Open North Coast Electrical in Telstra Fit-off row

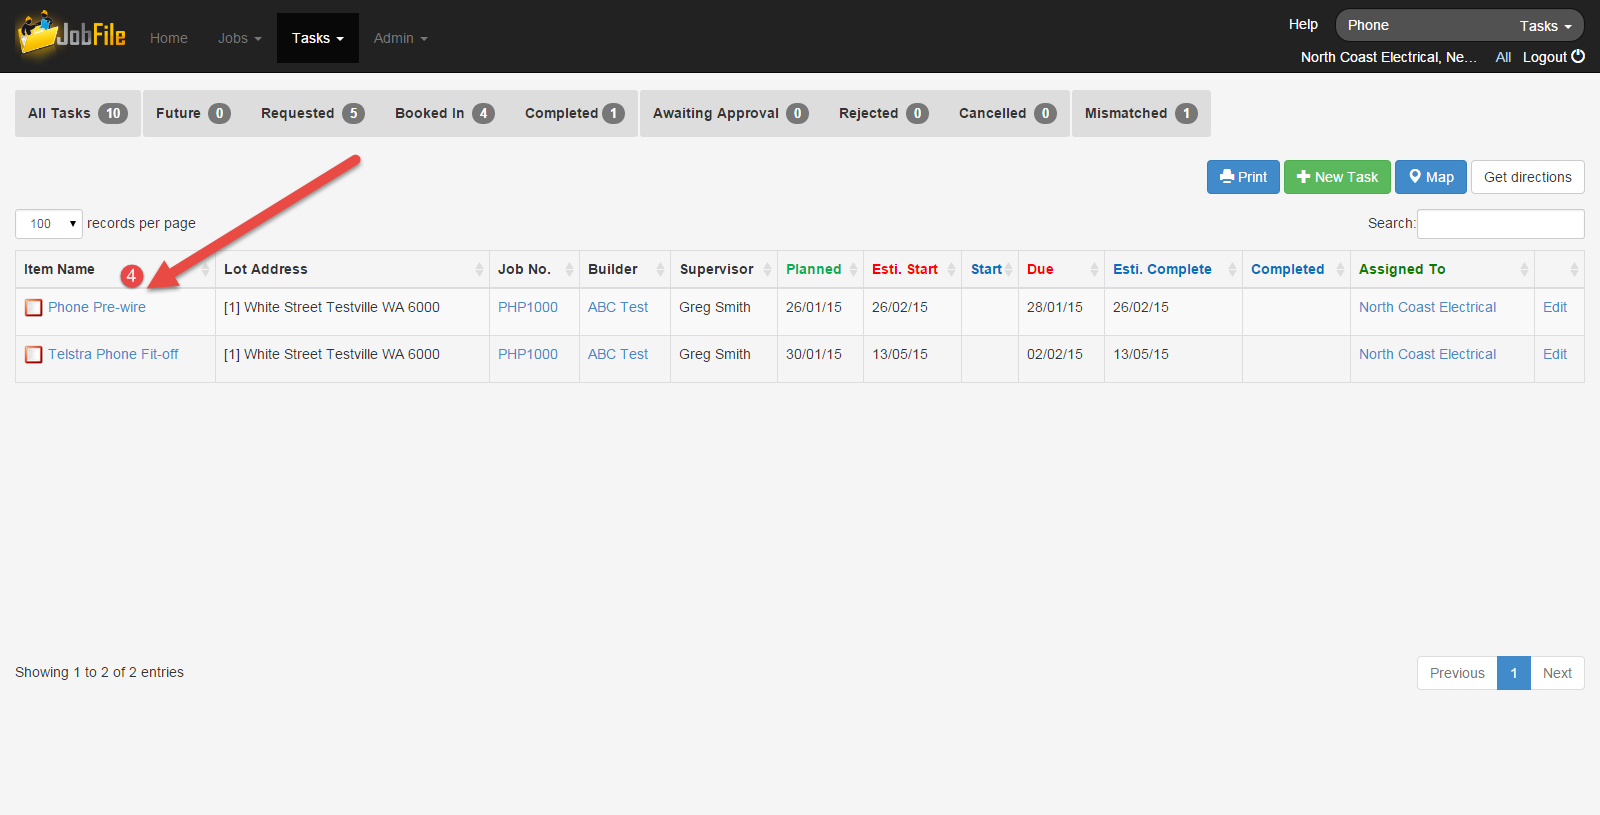(x=1427, y=354)
